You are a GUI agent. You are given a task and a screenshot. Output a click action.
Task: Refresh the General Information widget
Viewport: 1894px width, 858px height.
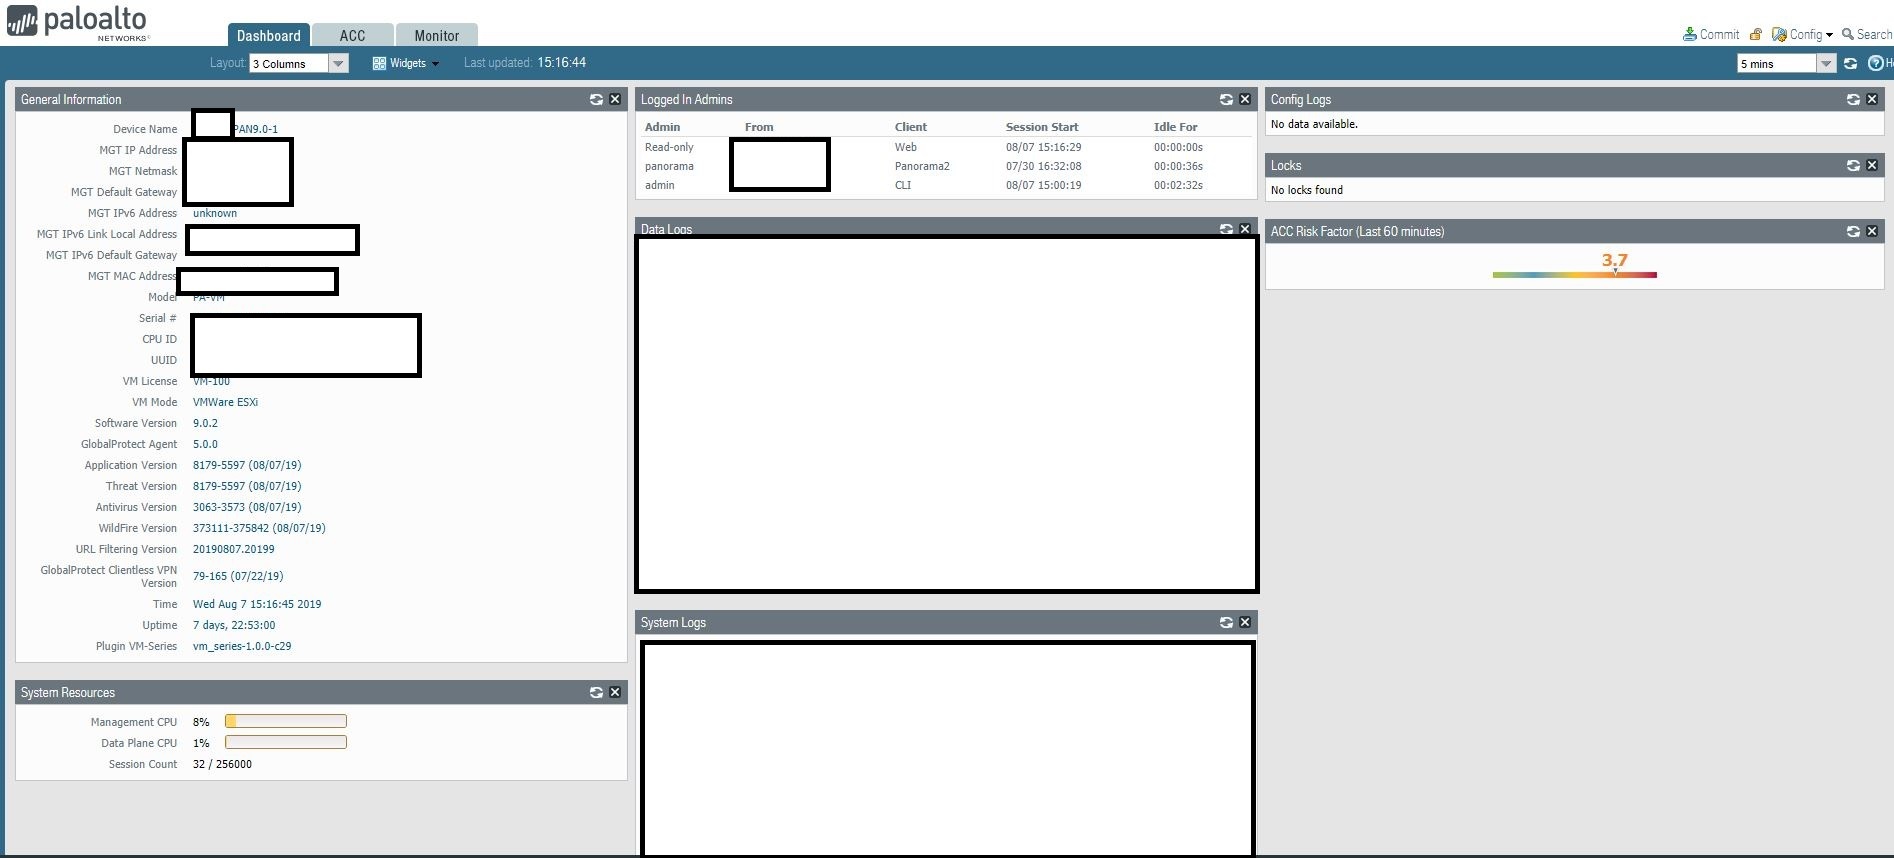click(596, 100)
